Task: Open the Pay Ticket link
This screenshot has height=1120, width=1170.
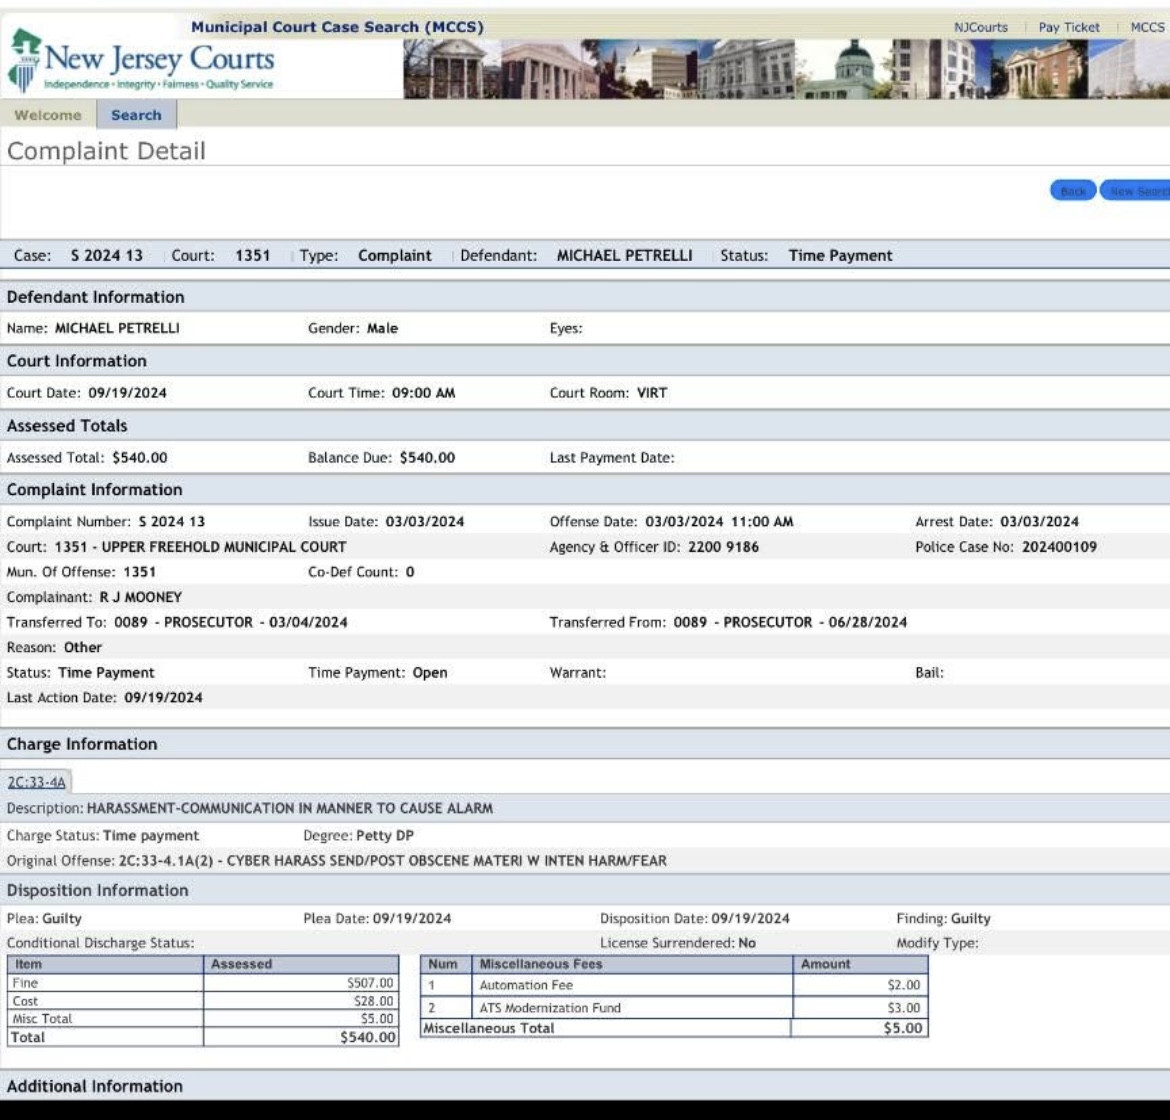Action: coord(1069,28)
